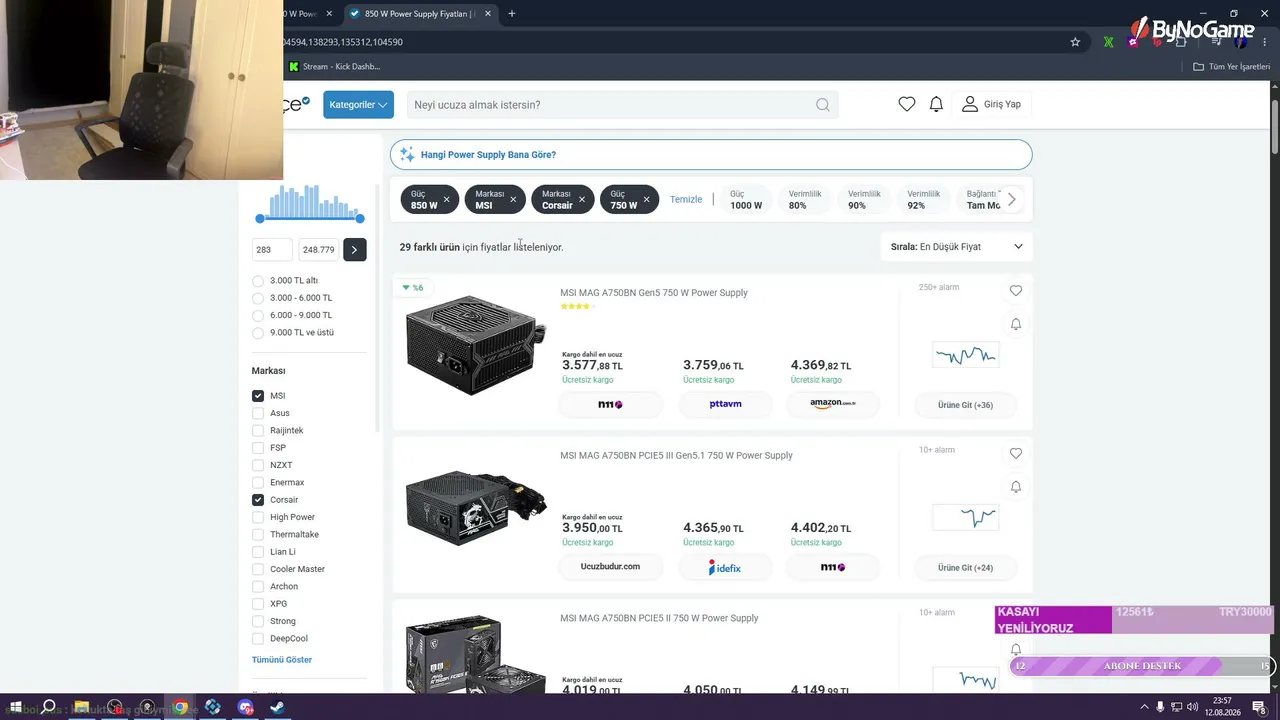
Task: Open the Sırala sort dropdown
Action: click(957, 247)
